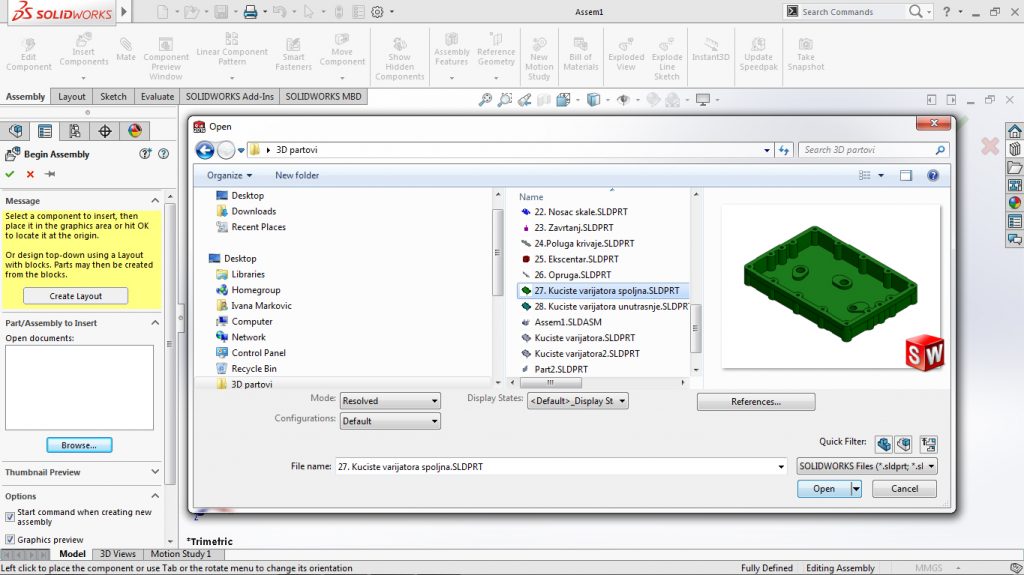Open the SOLIDWORKS Add-Ins tab
Image resolution: width=1024 pixels, height=575 pixels.
(x=229, y=97)
